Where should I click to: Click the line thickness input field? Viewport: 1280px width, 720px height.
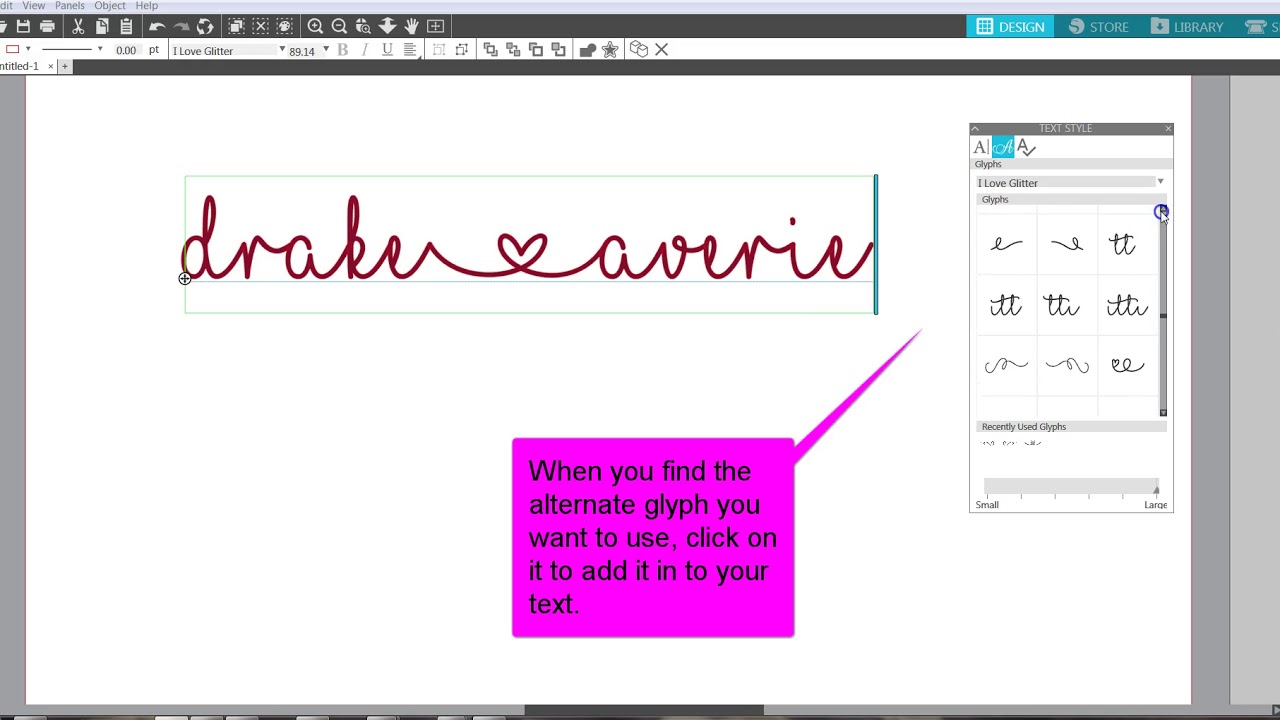click(126, 51)
